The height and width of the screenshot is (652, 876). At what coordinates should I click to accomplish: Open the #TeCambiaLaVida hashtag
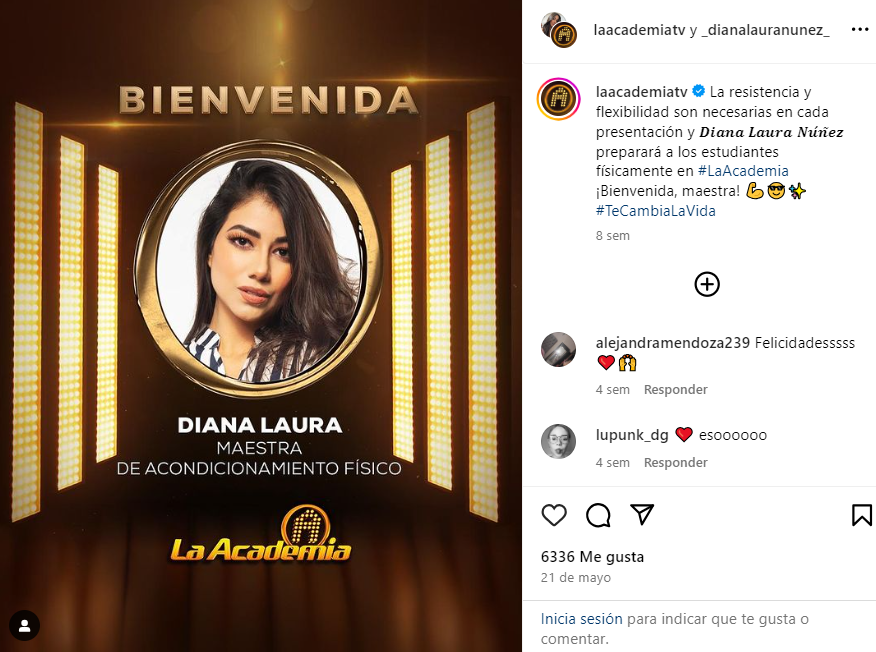click(655, 211)
